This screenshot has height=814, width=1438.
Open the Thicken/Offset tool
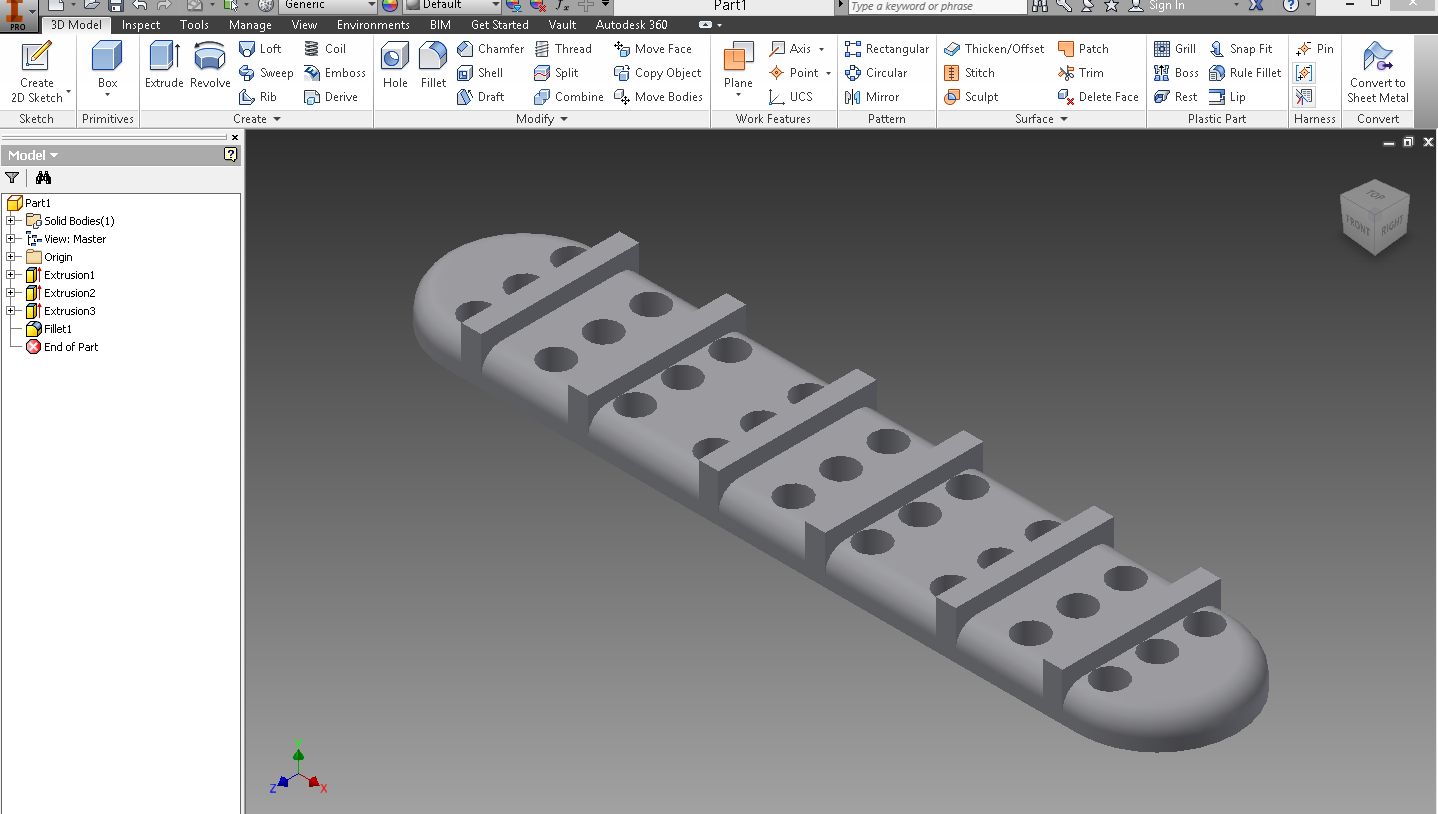[x=994, y=49]
